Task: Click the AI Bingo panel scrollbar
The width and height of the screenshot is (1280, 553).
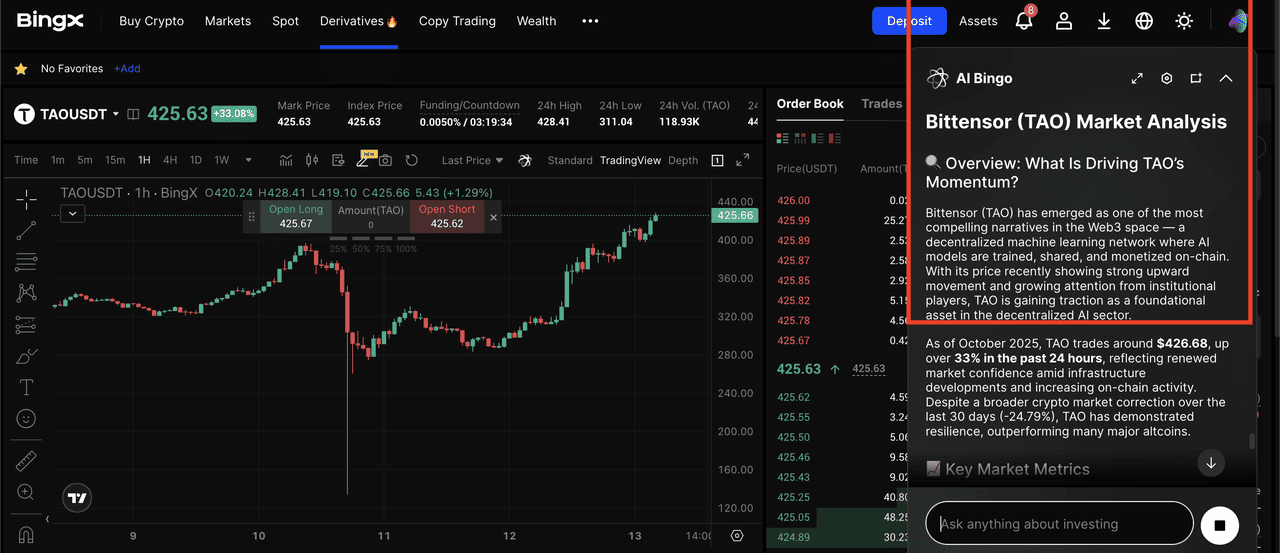Action: pyautogui.click(x=1251, y=441)
